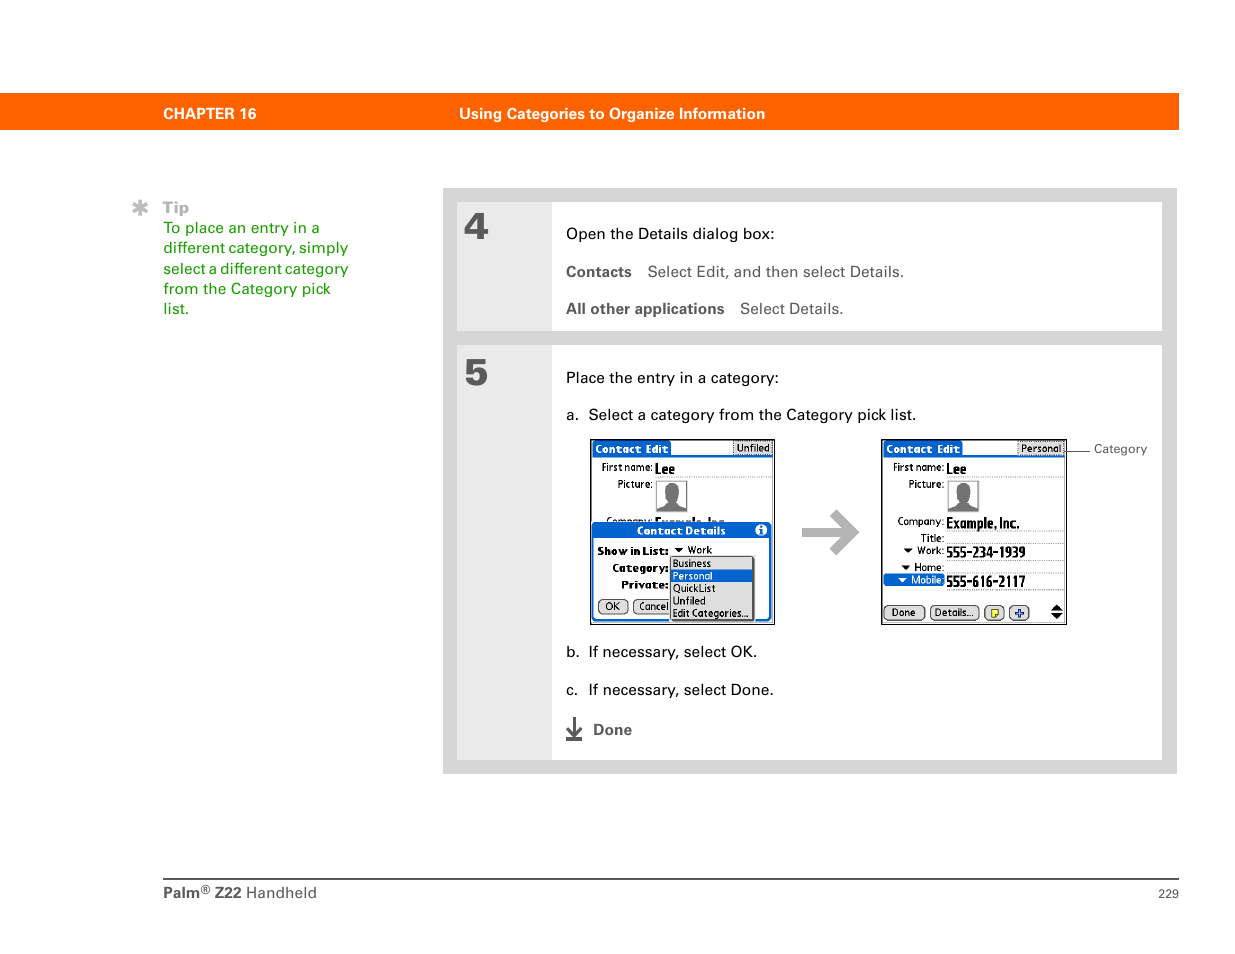Select Business in the category pick list
The width and height of the screenshot is (1235, 954).
pos(711,564)
